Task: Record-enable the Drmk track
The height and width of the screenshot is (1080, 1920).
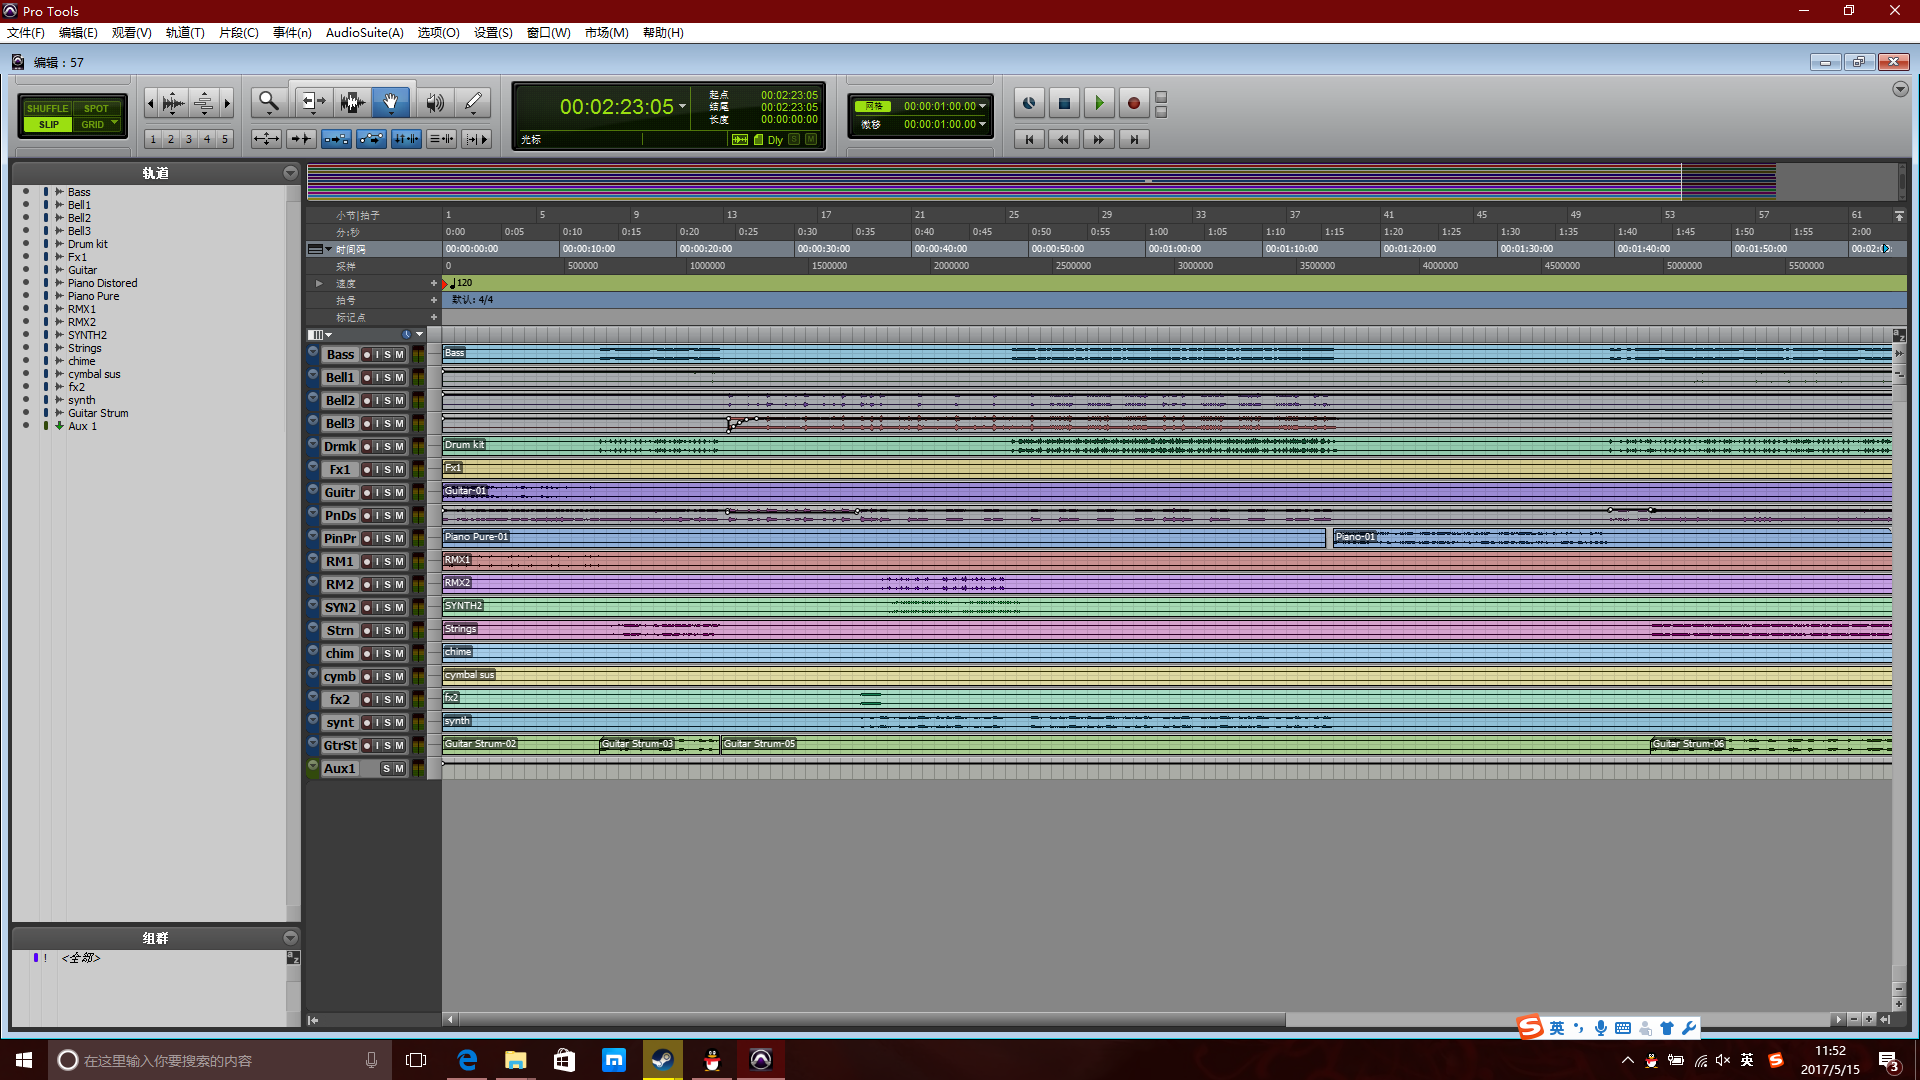Action: 367,447
